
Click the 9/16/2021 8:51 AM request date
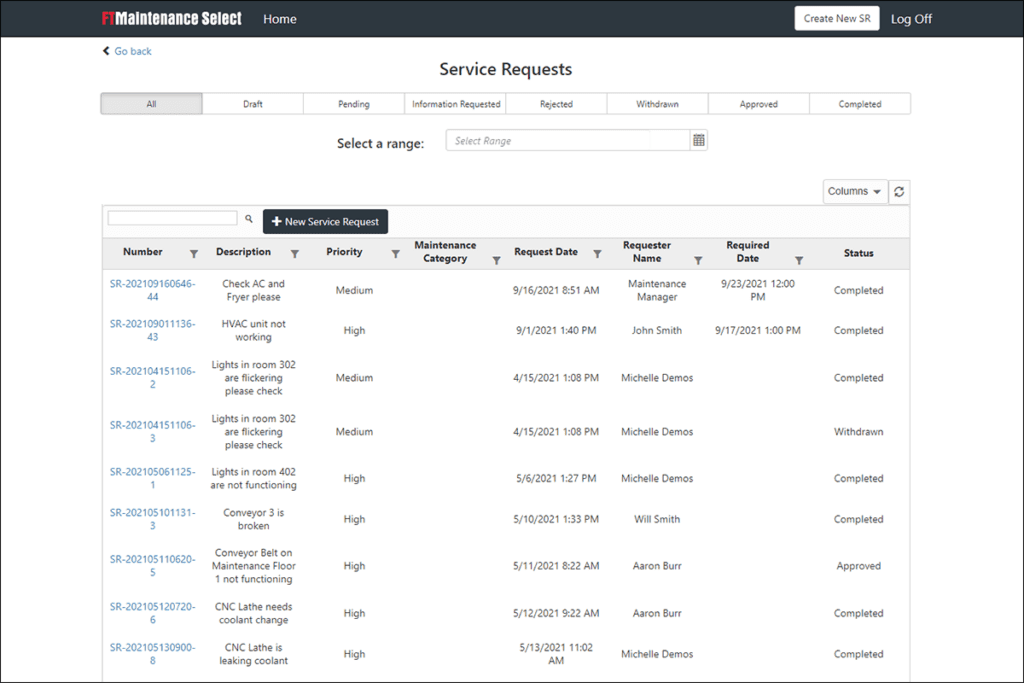click(556, 291)
